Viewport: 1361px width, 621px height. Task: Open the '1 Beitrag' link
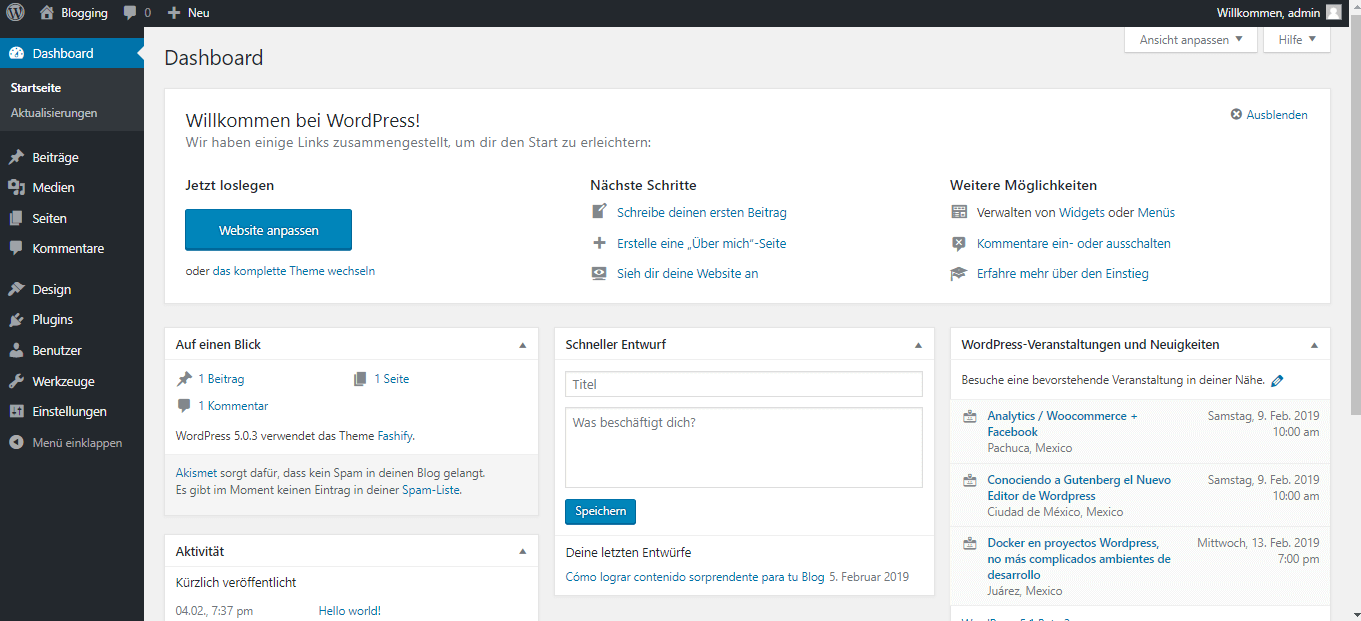(221, 379)
